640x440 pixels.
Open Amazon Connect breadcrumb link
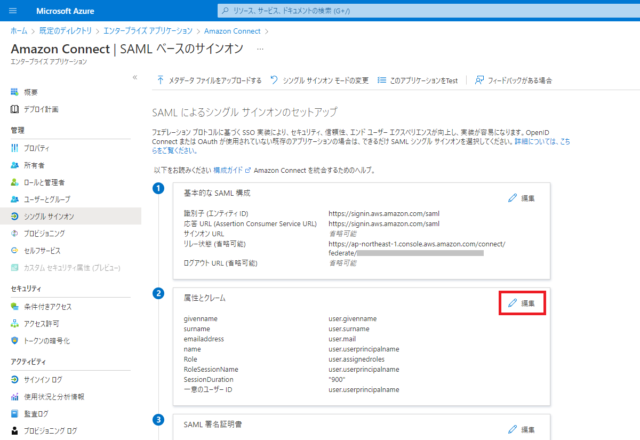click(x=232, y=31)
